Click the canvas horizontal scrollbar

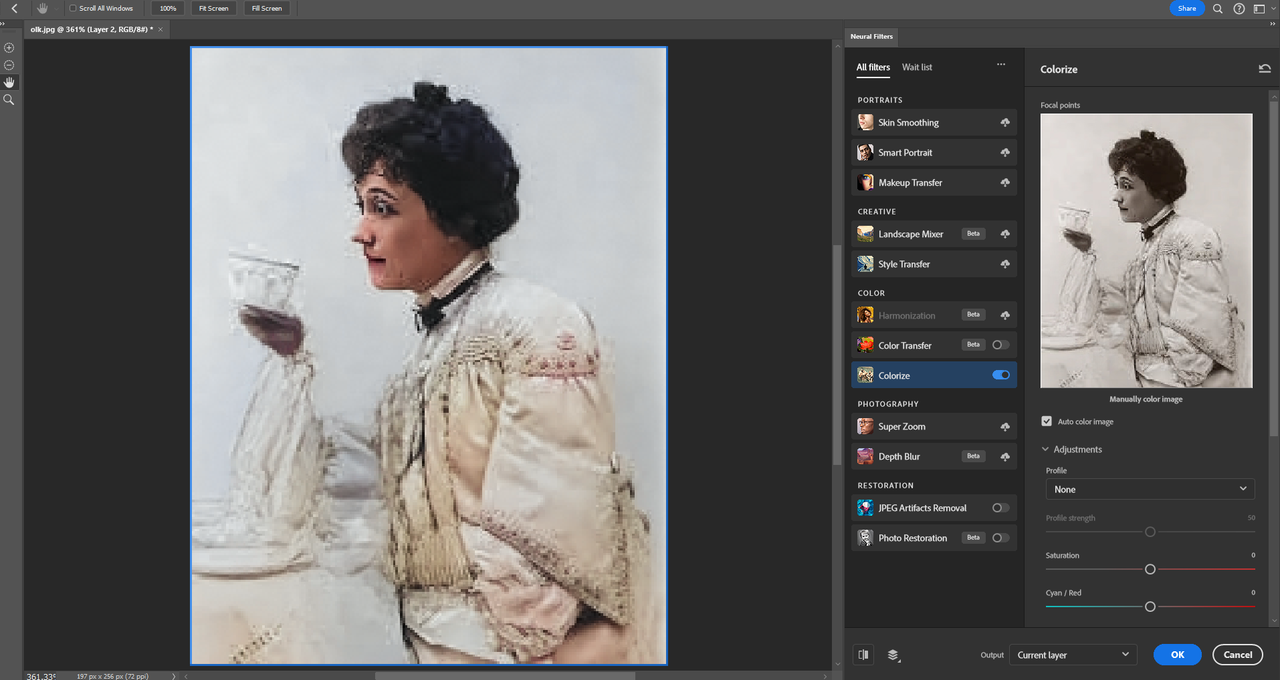coord(504,676)
